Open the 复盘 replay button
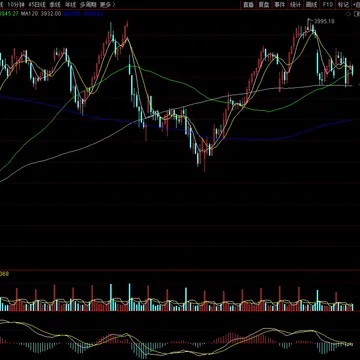Image resolution: width=360 pixels, height=360 pixels. (264, 4)
